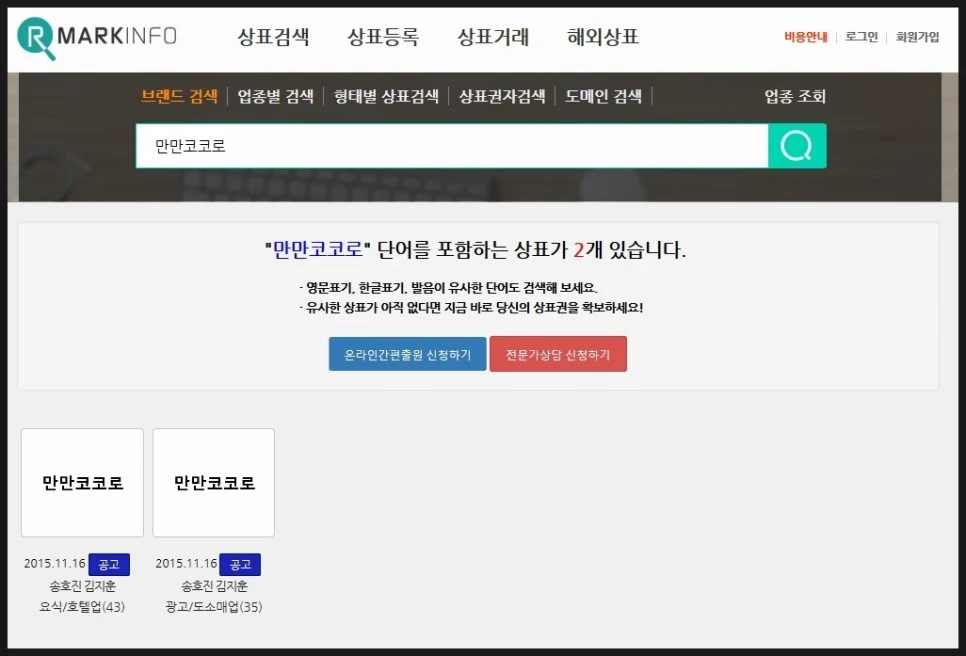966x656 pixels.
Task: Switch to the 업종별 검색 tab
Action: (x=274, y=96)
